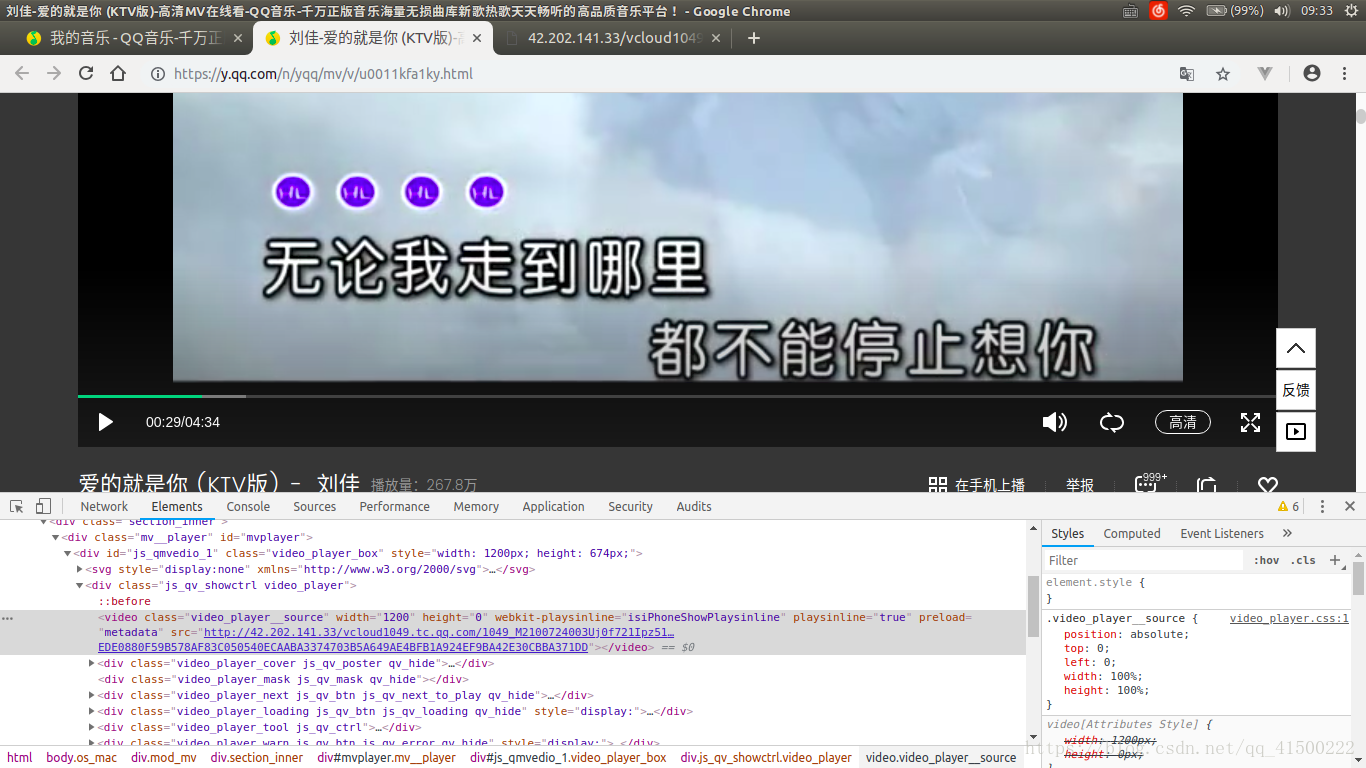Image resolution: width=1366 pixels, height=768 pixels.
Task: Open the video src URL link
Action: click(x=438, y=632)
